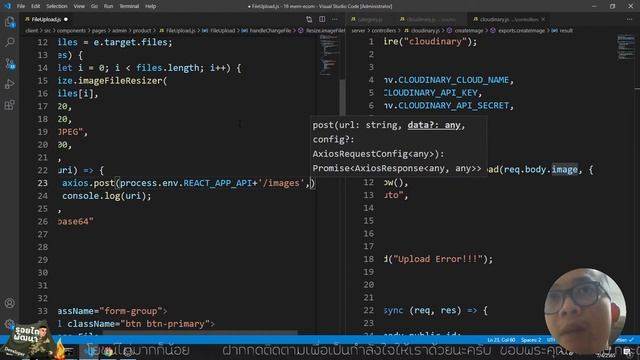
Task: Click "btn btn-primary" className string
Action: click(x=165, y=324)
